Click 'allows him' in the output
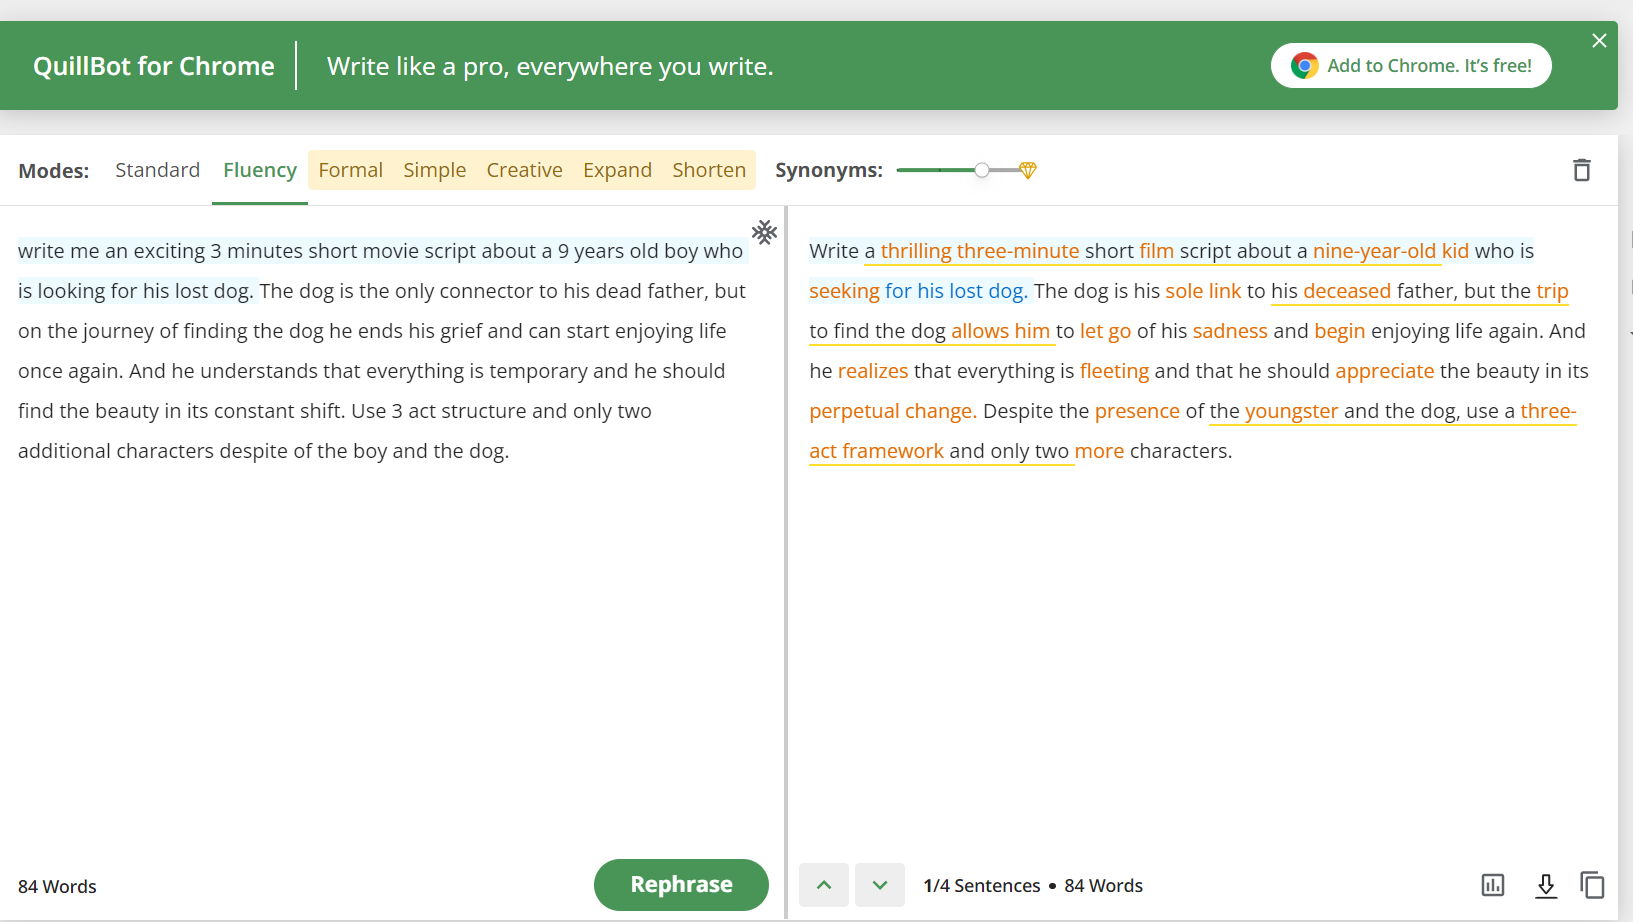Screen dimensions: 1633x922 [1000, 331]
